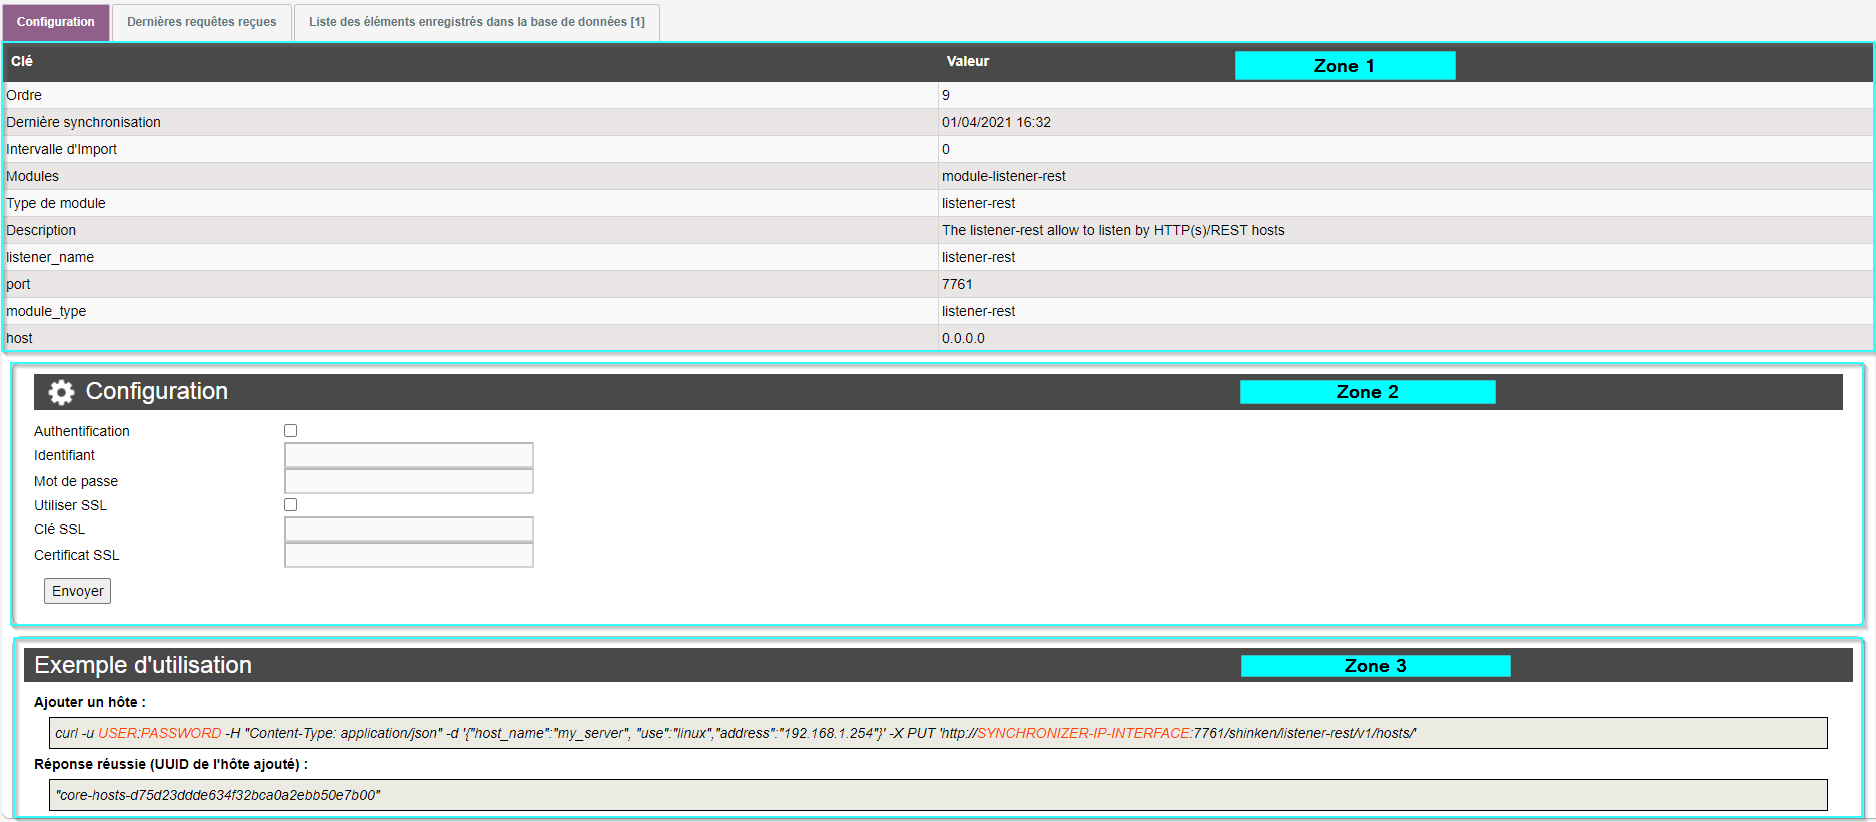The width and height of the screenshot is (1876, 822).
Task: Select the host value 0.0.0.0
Action: tap(963, 338)
